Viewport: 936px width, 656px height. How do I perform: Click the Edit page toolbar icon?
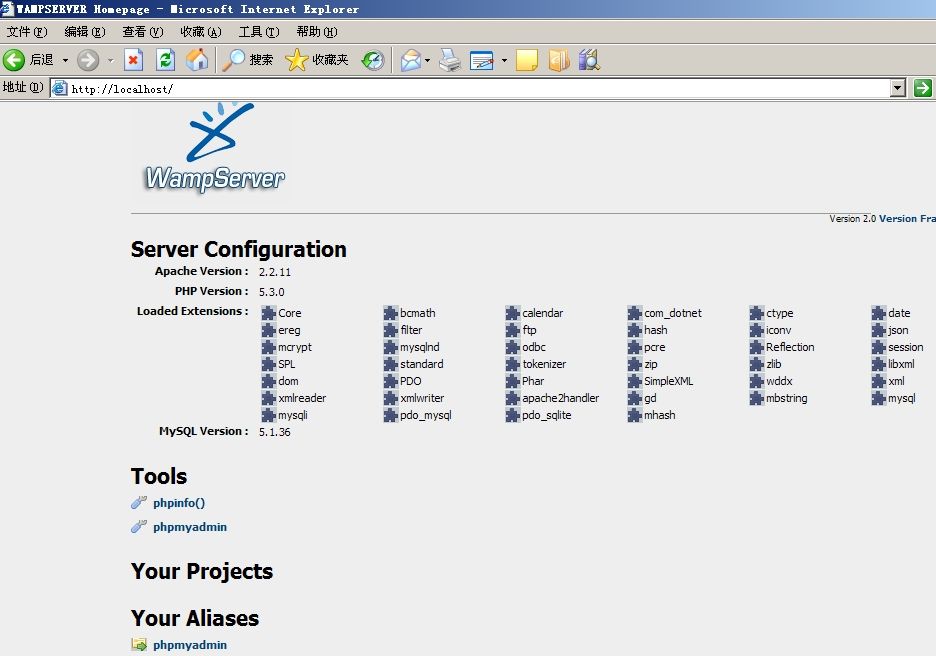[x=482, y=60]
